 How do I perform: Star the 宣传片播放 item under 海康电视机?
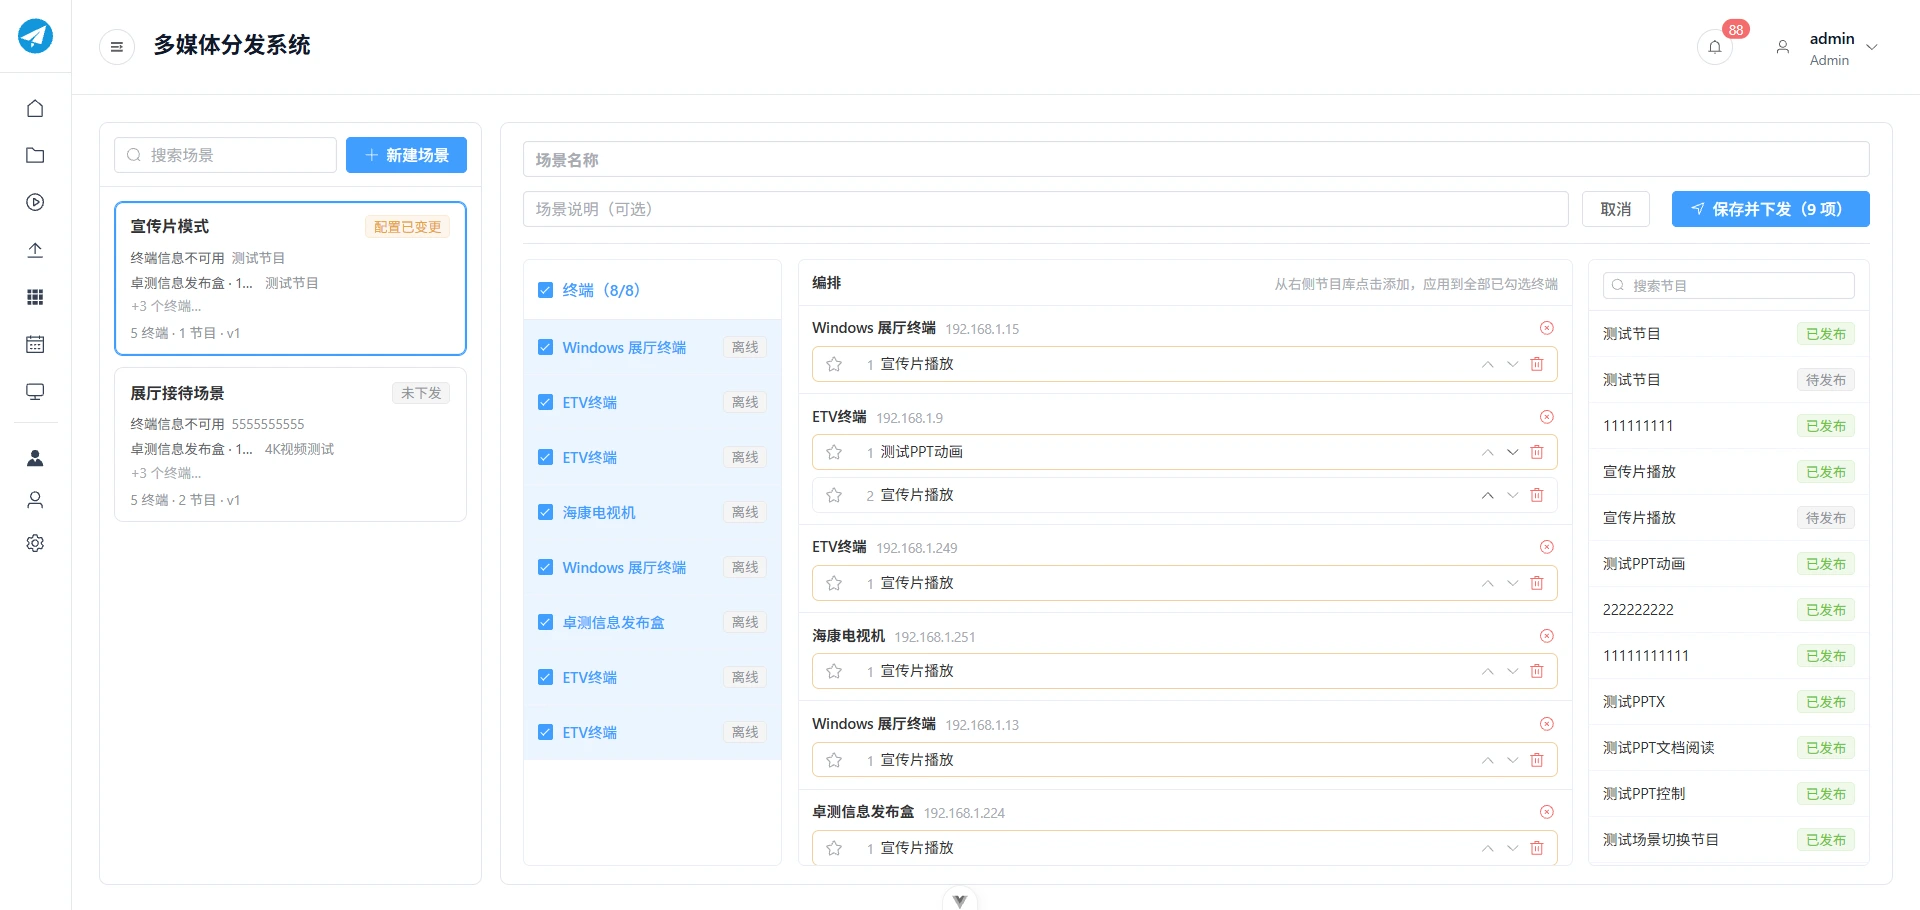[x=834, y=671]
